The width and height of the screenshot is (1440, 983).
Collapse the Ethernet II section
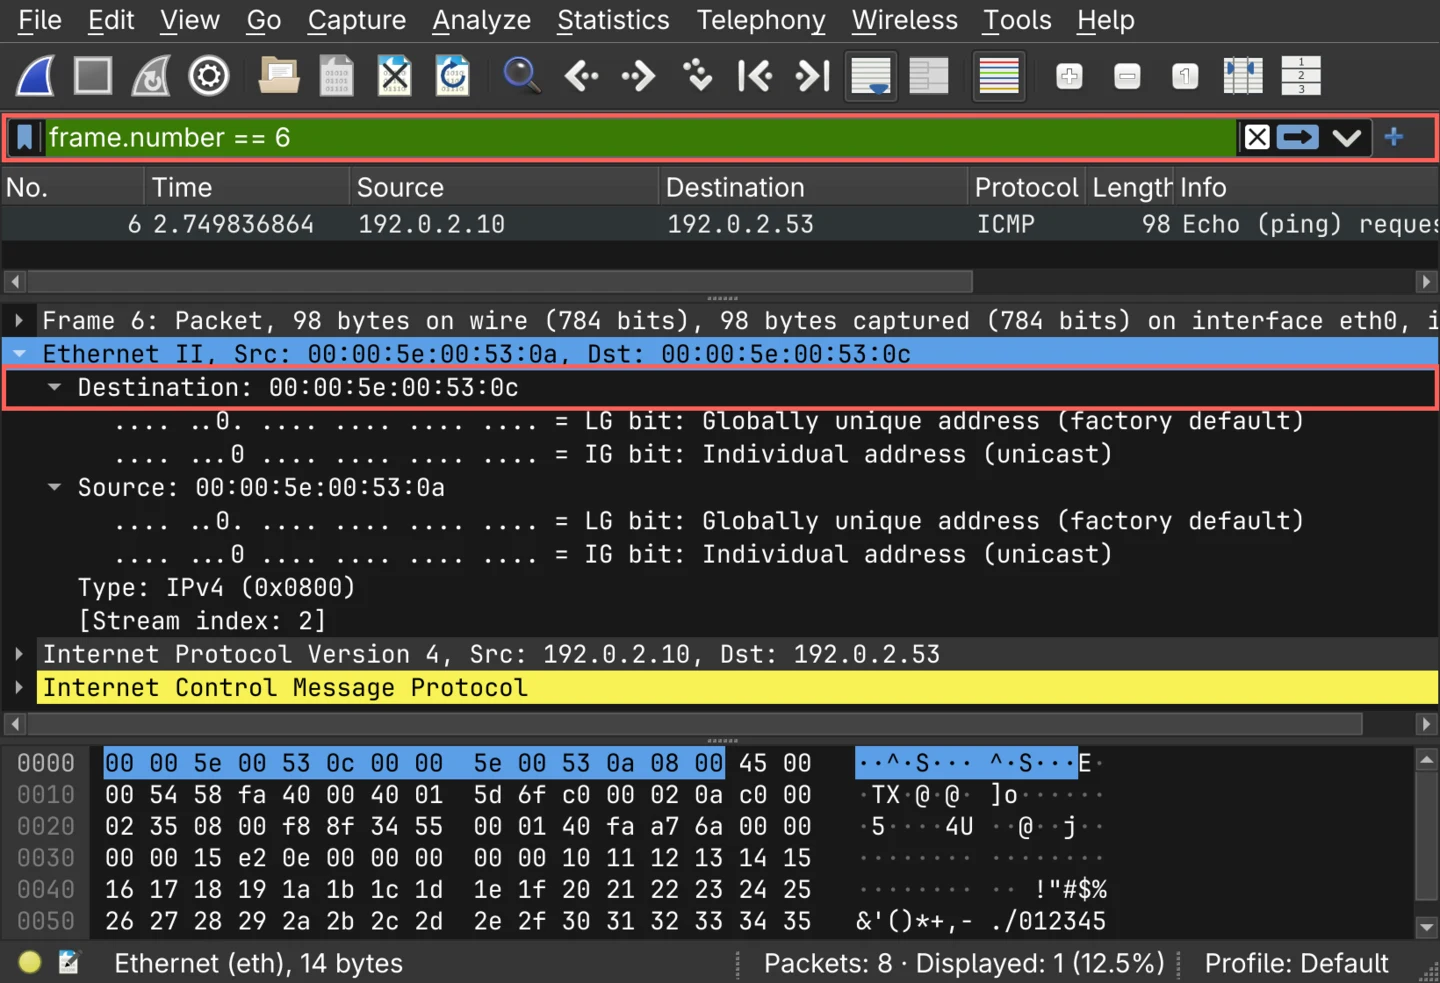[19, 354]
